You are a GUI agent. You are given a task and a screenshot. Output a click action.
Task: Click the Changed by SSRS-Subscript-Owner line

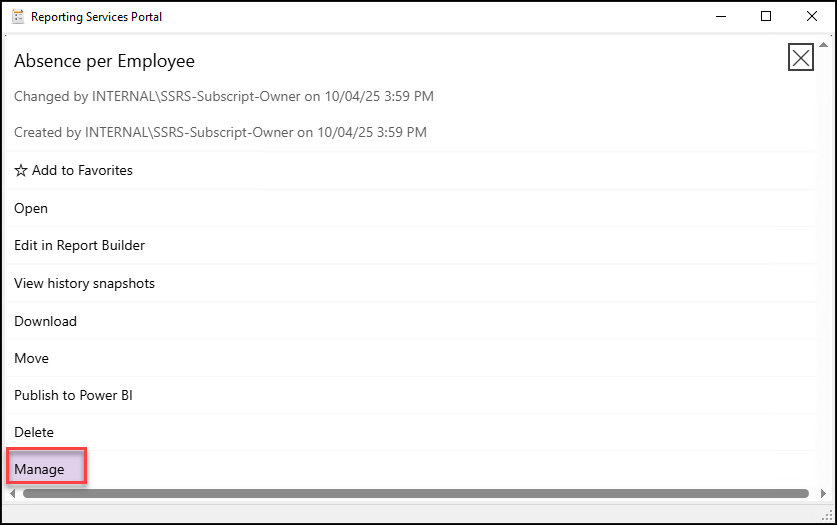[223, 97]
